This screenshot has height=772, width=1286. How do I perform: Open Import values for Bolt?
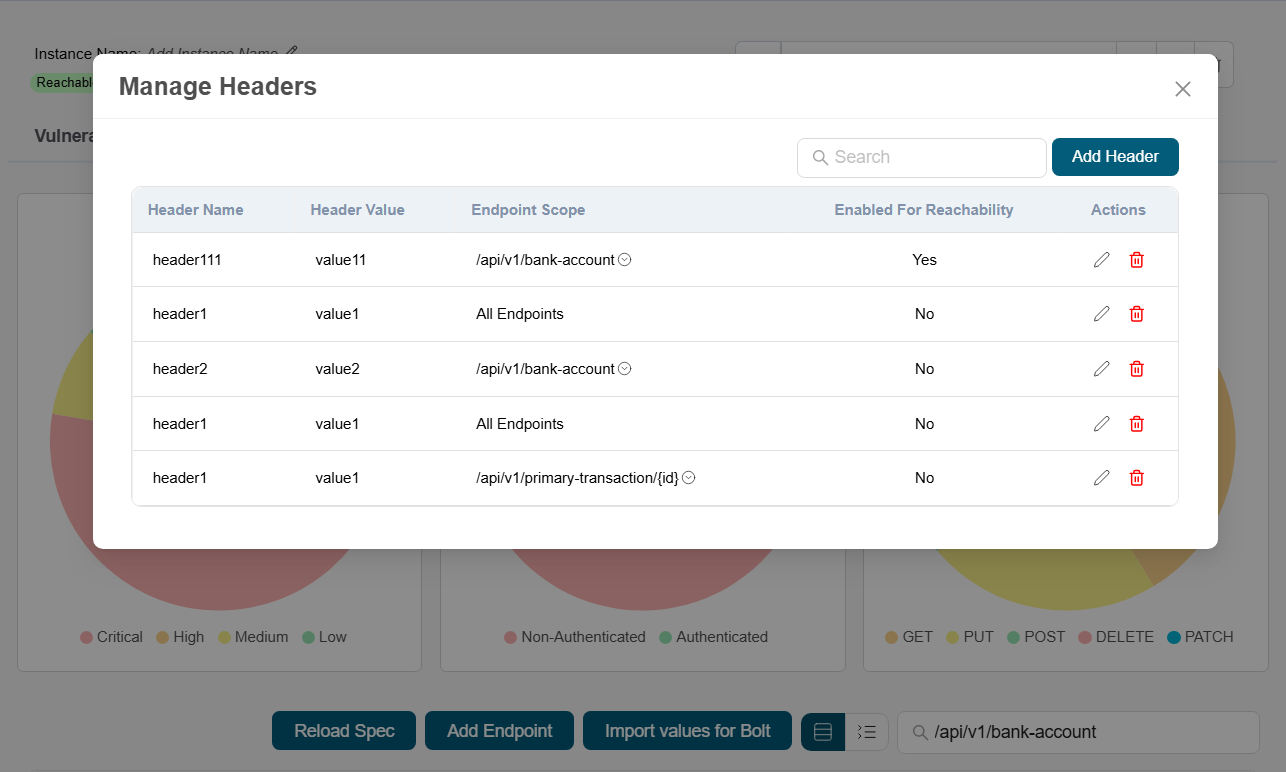(687, 731)
